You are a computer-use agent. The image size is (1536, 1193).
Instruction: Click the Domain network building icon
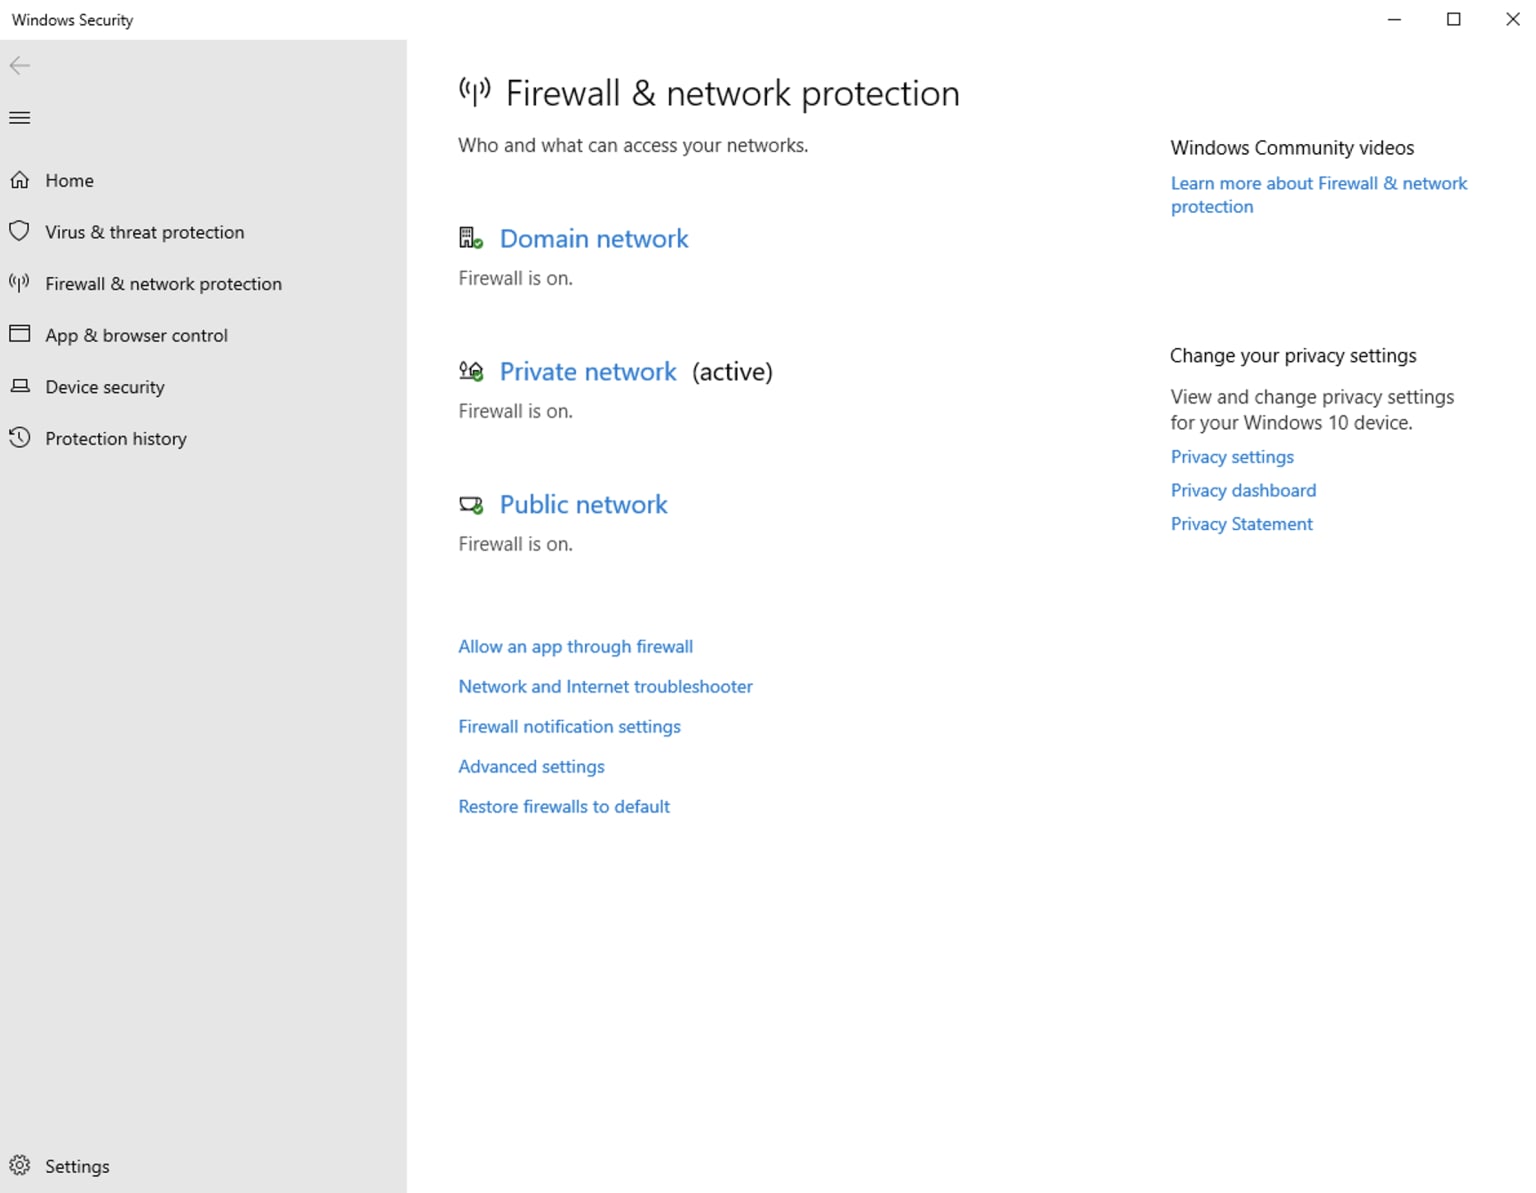tap(471, 238)
